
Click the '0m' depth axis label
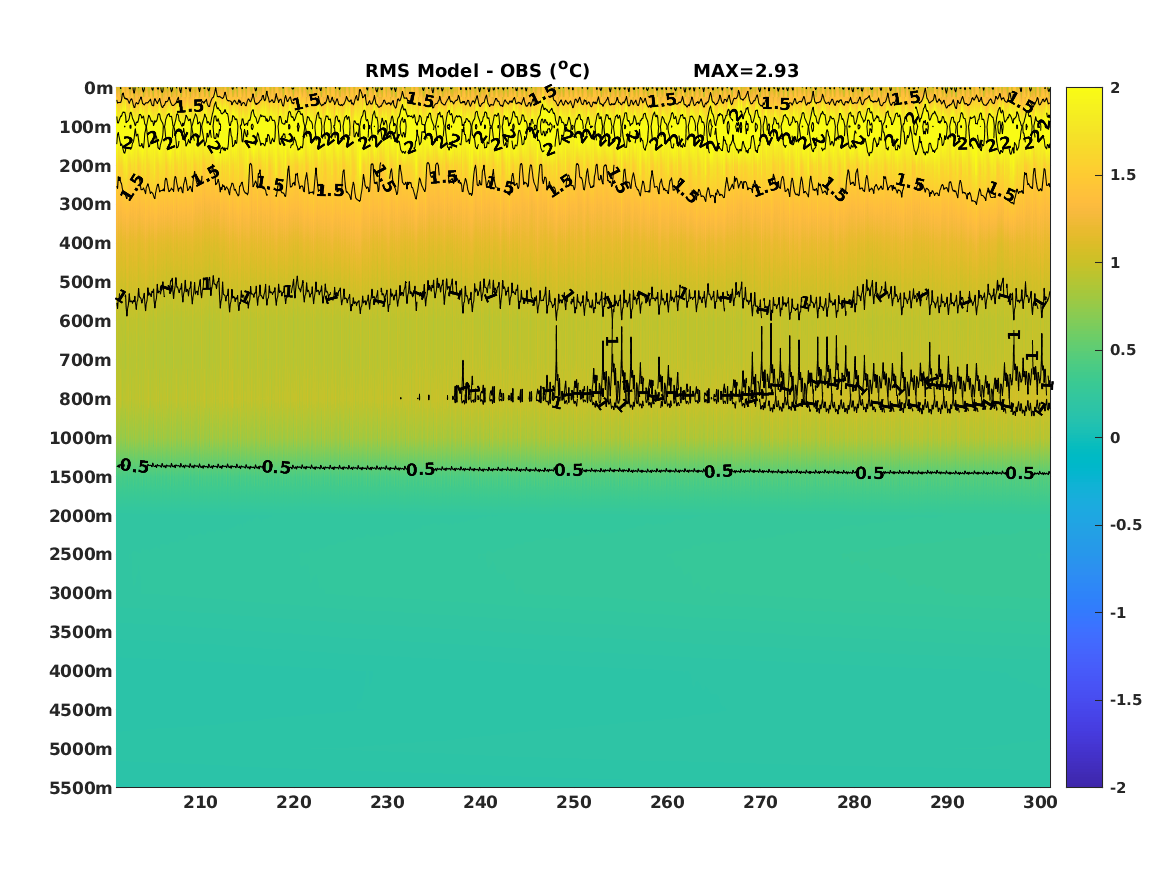pos(98,89)
